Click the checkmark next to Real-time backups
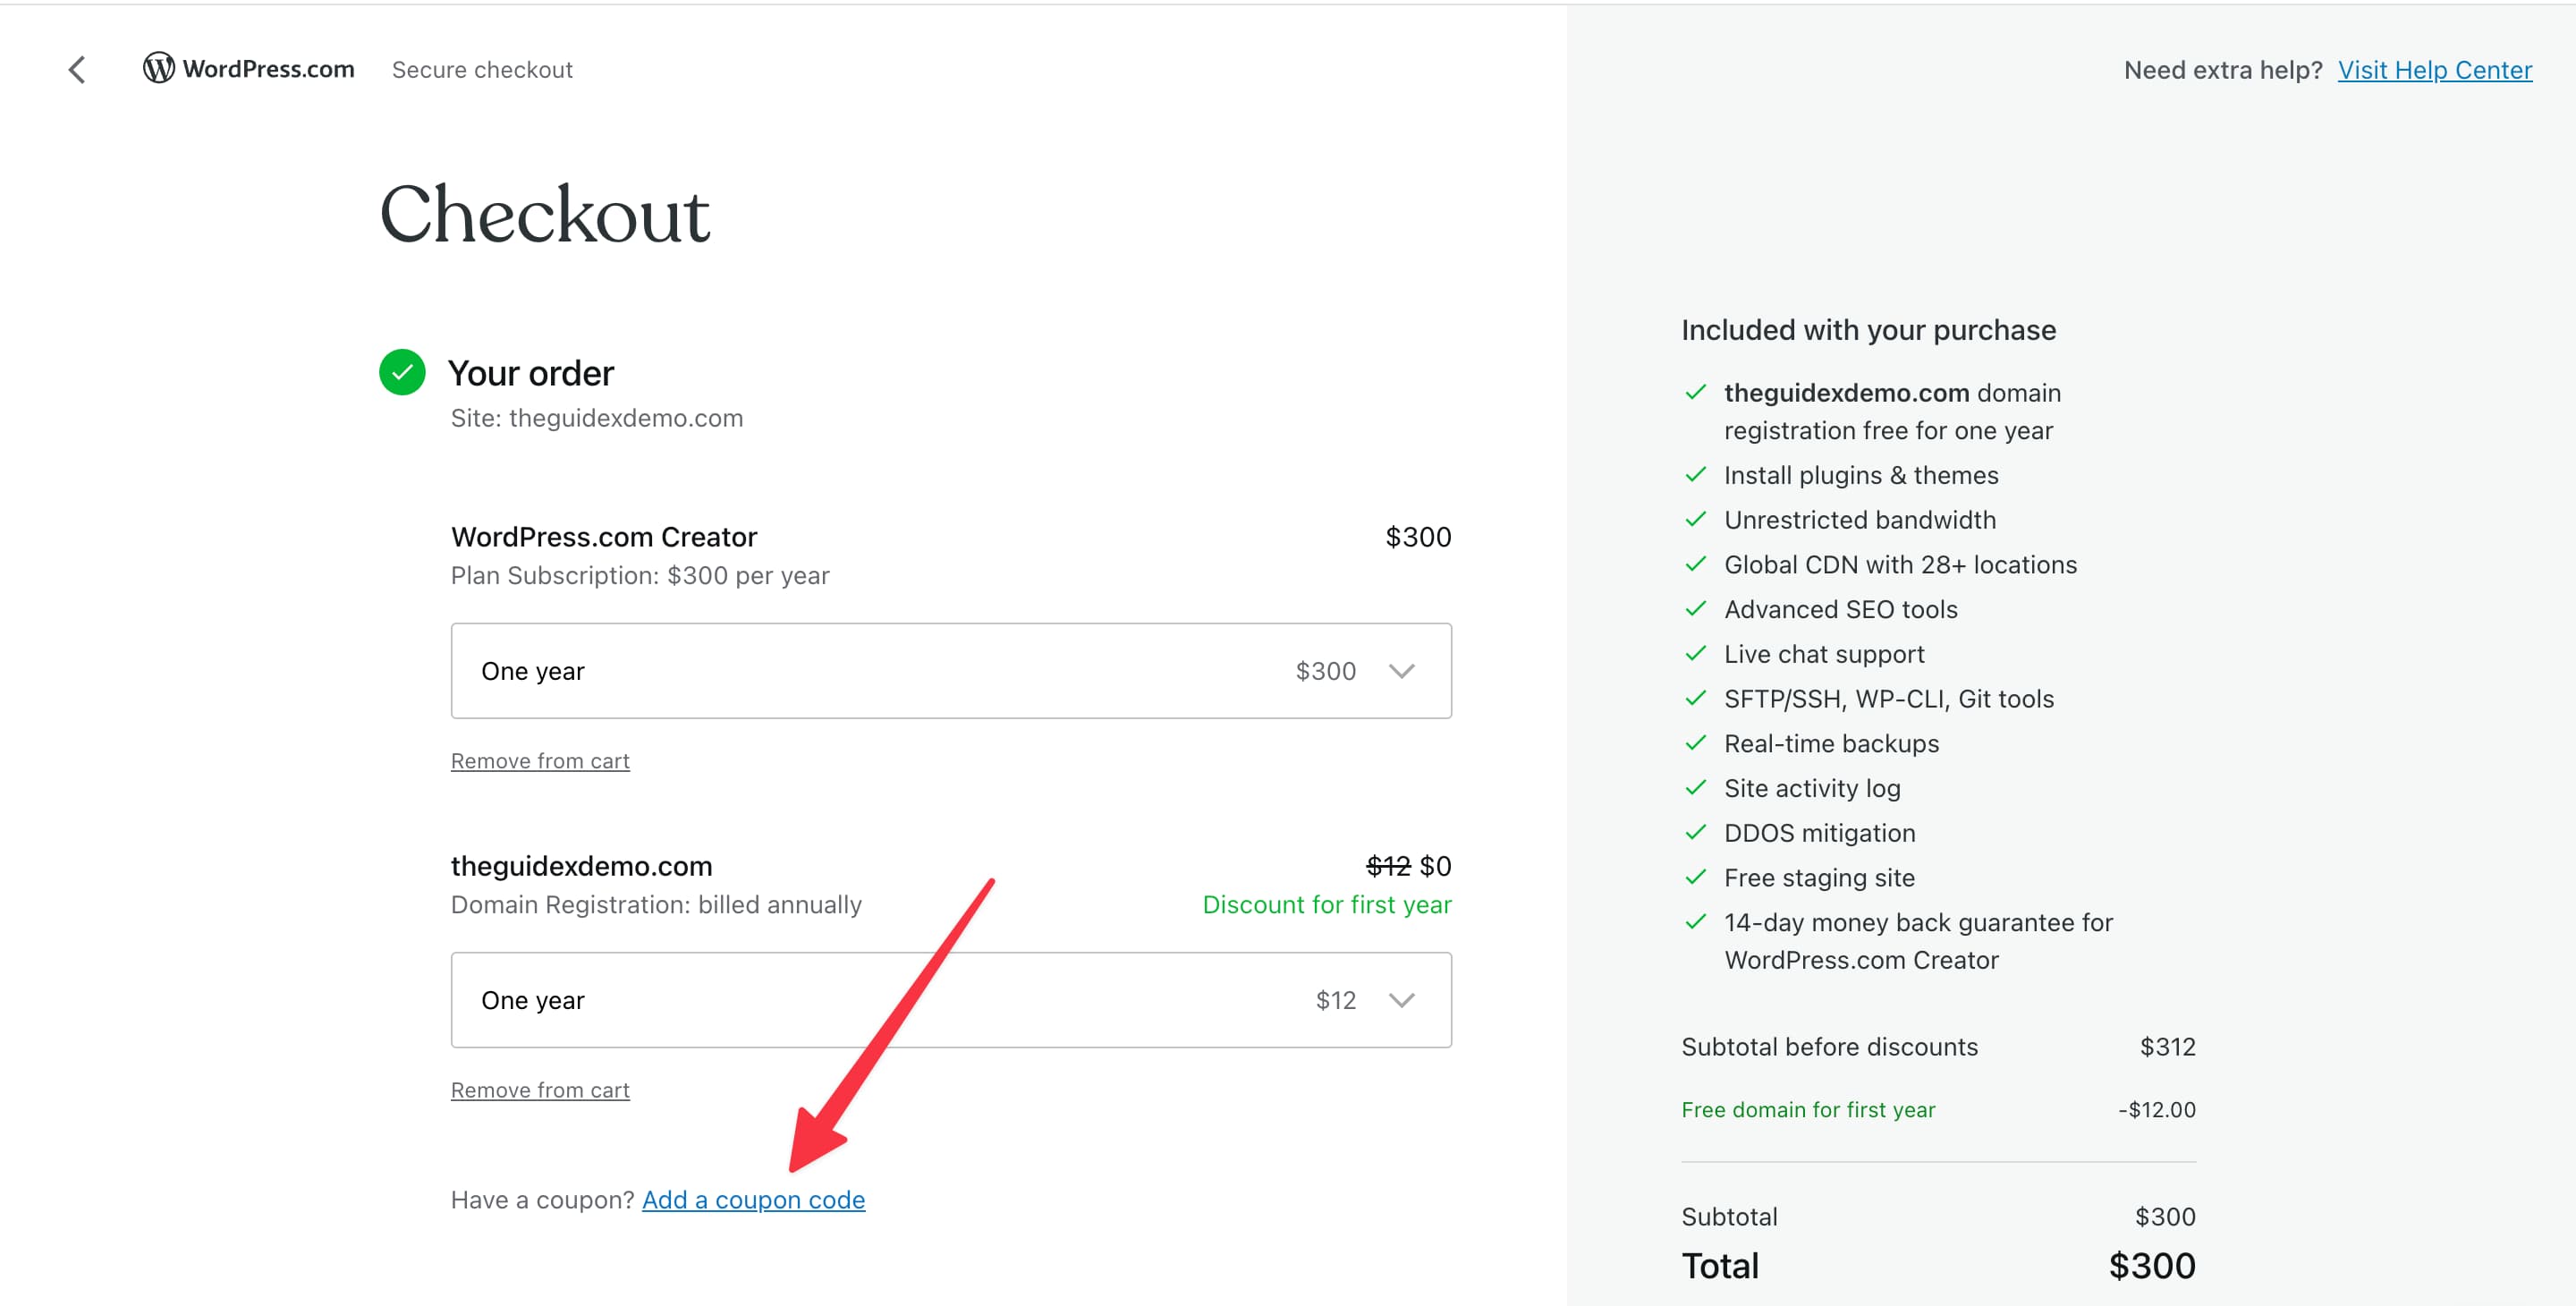The image size is (2576, 1306). (1697, 743)
